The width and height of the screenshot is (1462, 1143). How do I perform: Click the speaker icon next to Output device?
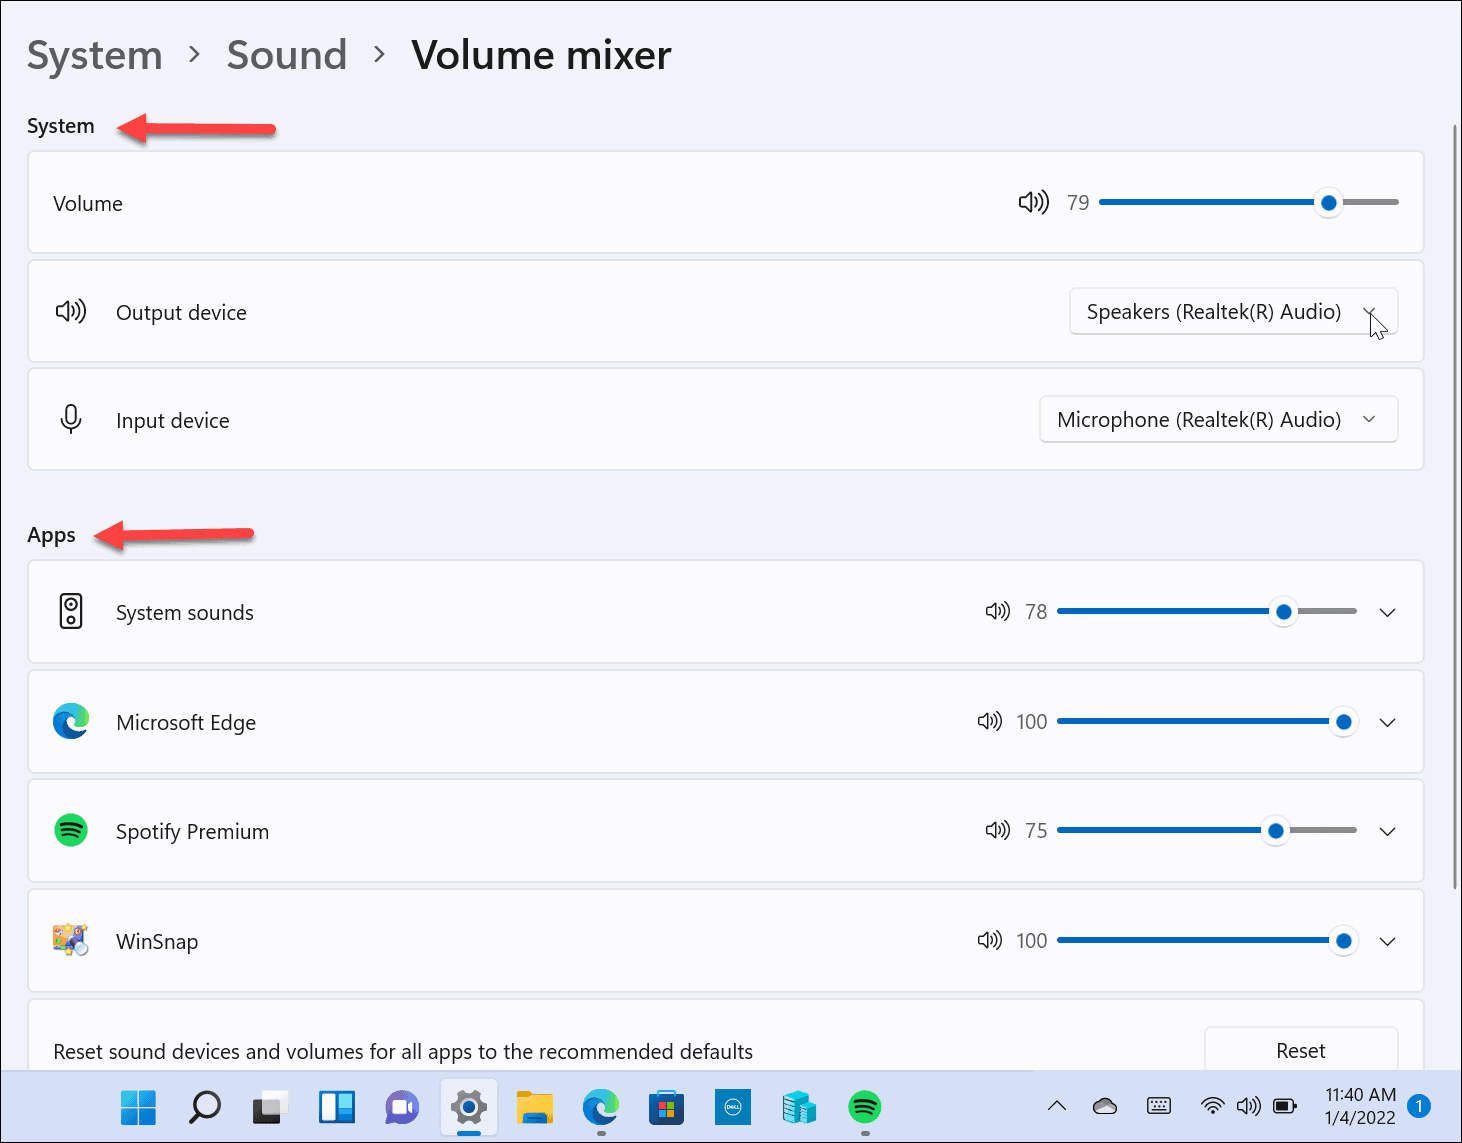[70, 311]
